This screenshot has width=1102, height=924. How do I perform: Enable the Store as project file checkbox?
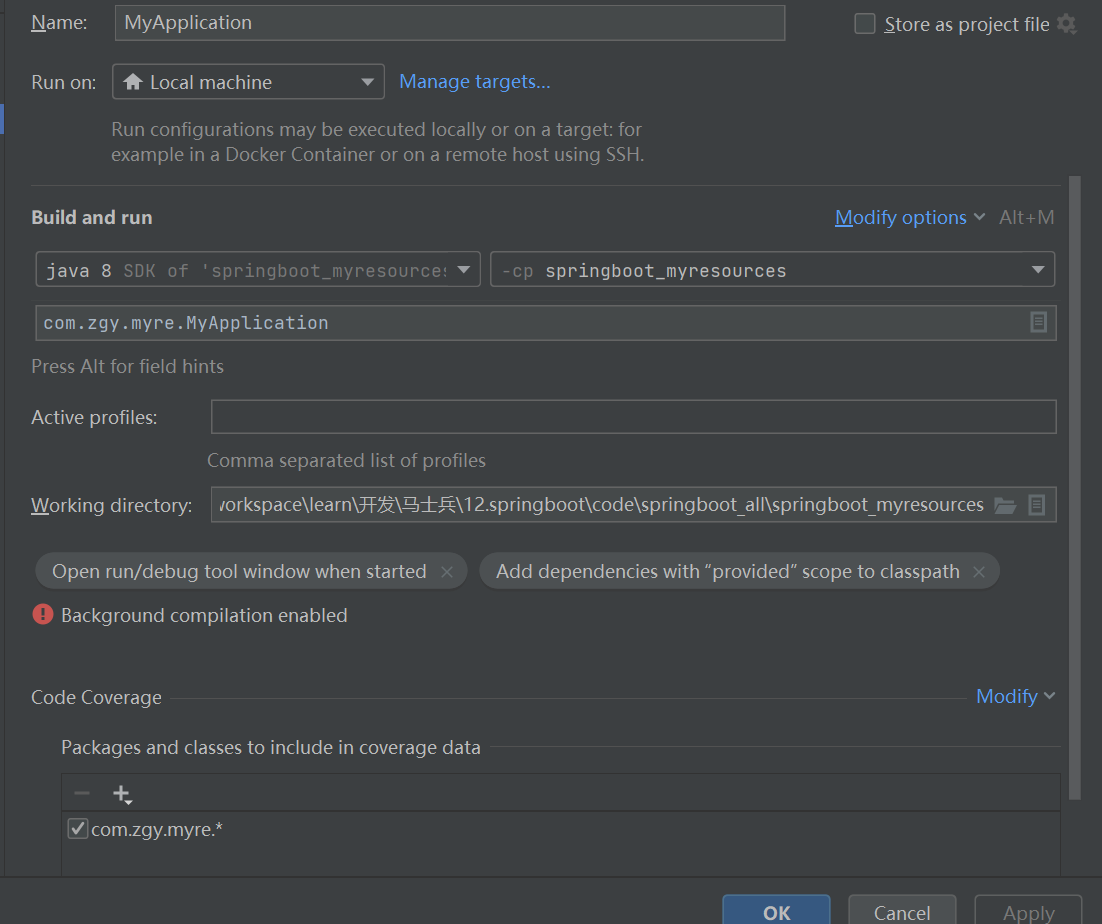click(x=865, y=24)
